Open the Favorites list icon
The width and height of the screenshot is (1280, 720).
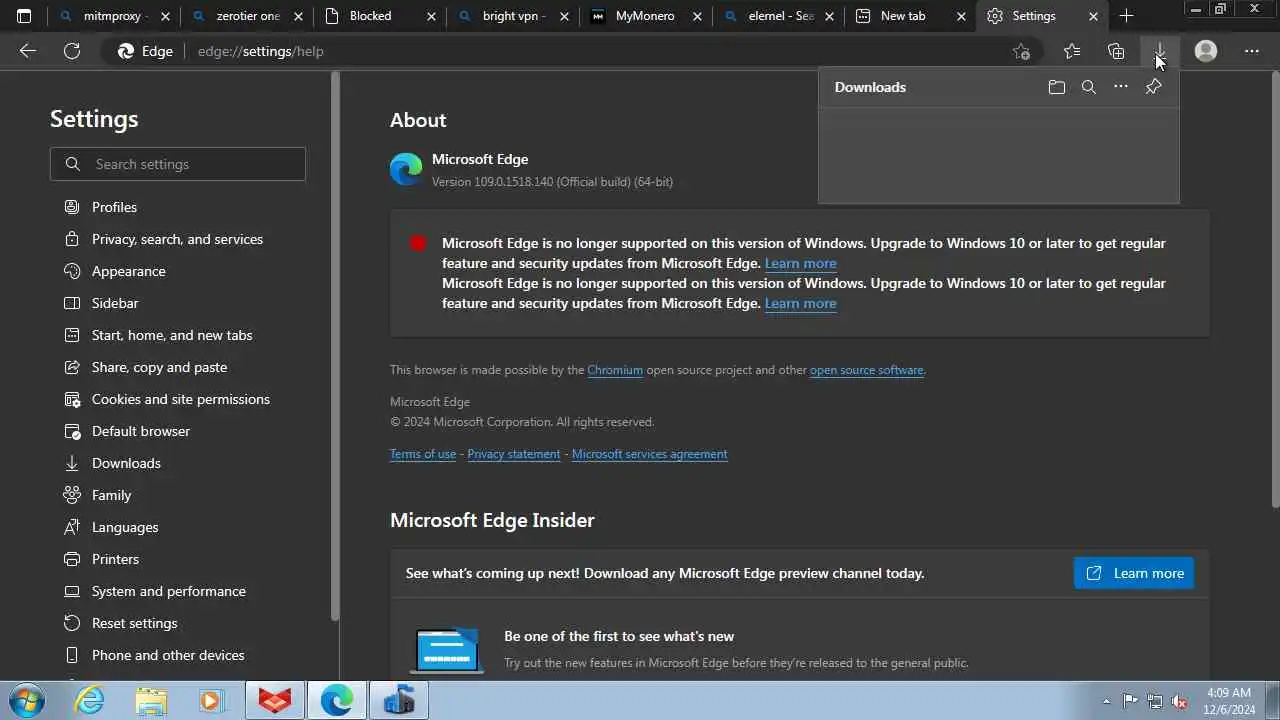[x=1072, y=51]
